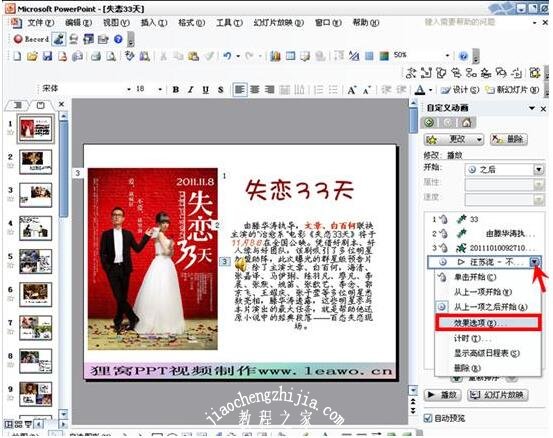Image resolution: width=553 pixels, height=438 pixels.
Task: Switch to the slides thumbnail tab
Action: pos(41,105)
